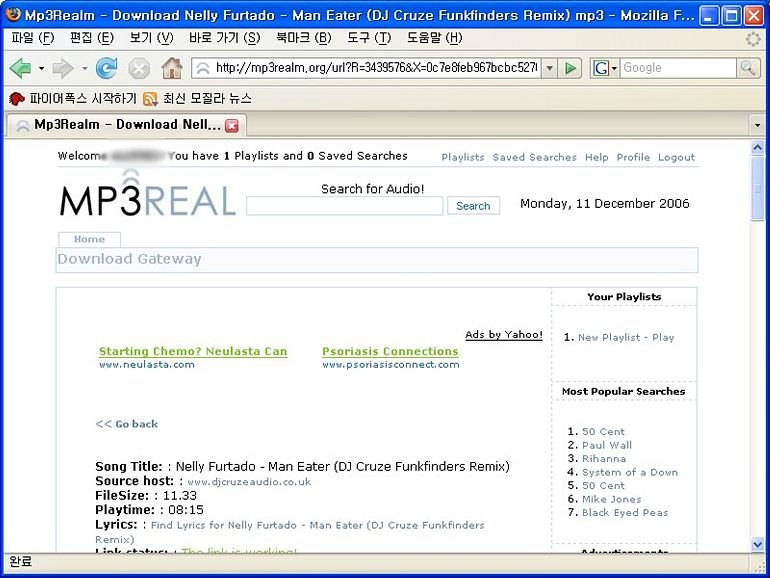This screenshot has height=578, width=770.
Task: Click the Saved Searches header link
Action: tap(534, 157)
